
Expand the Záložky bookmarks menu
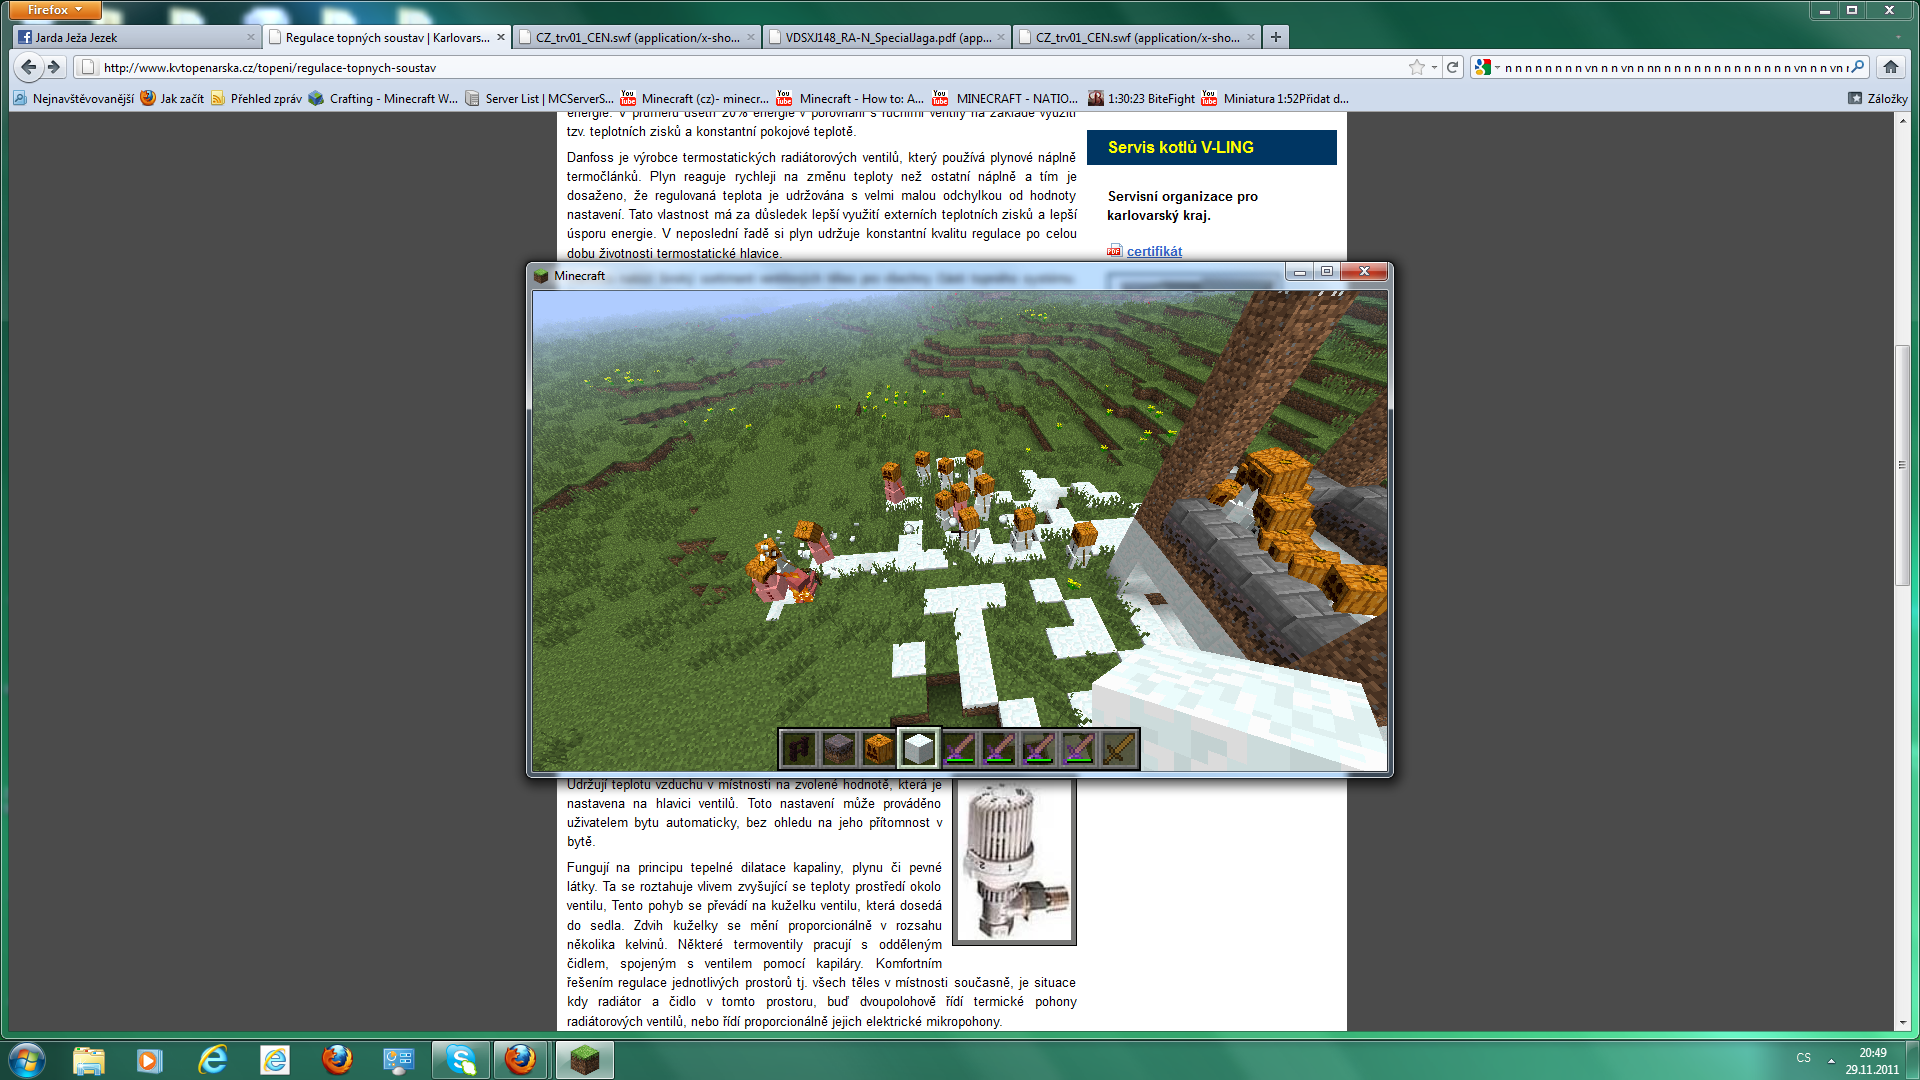coord(1877,98)
